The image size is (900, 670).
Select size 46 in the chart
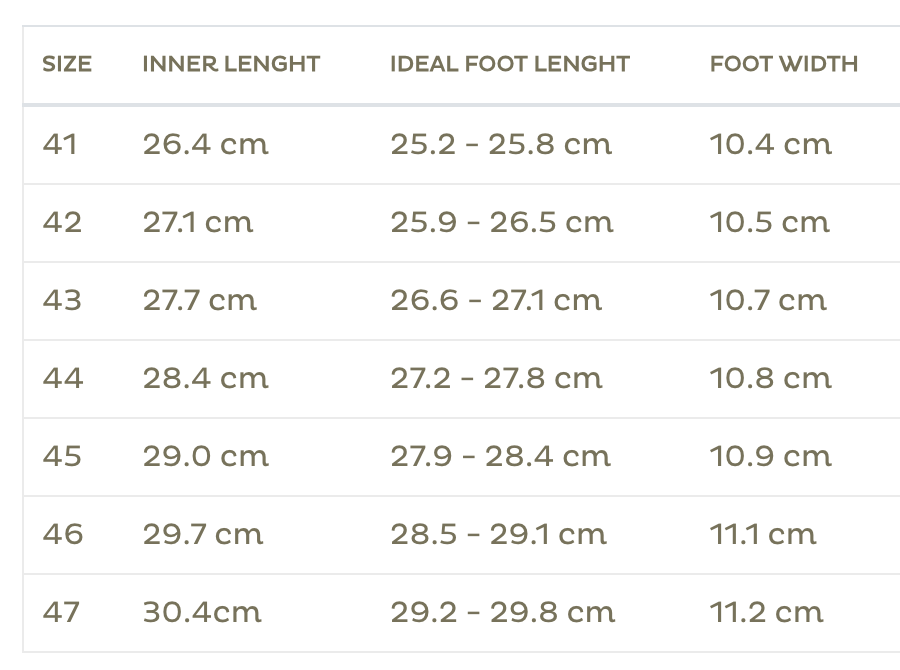[62, 534]
